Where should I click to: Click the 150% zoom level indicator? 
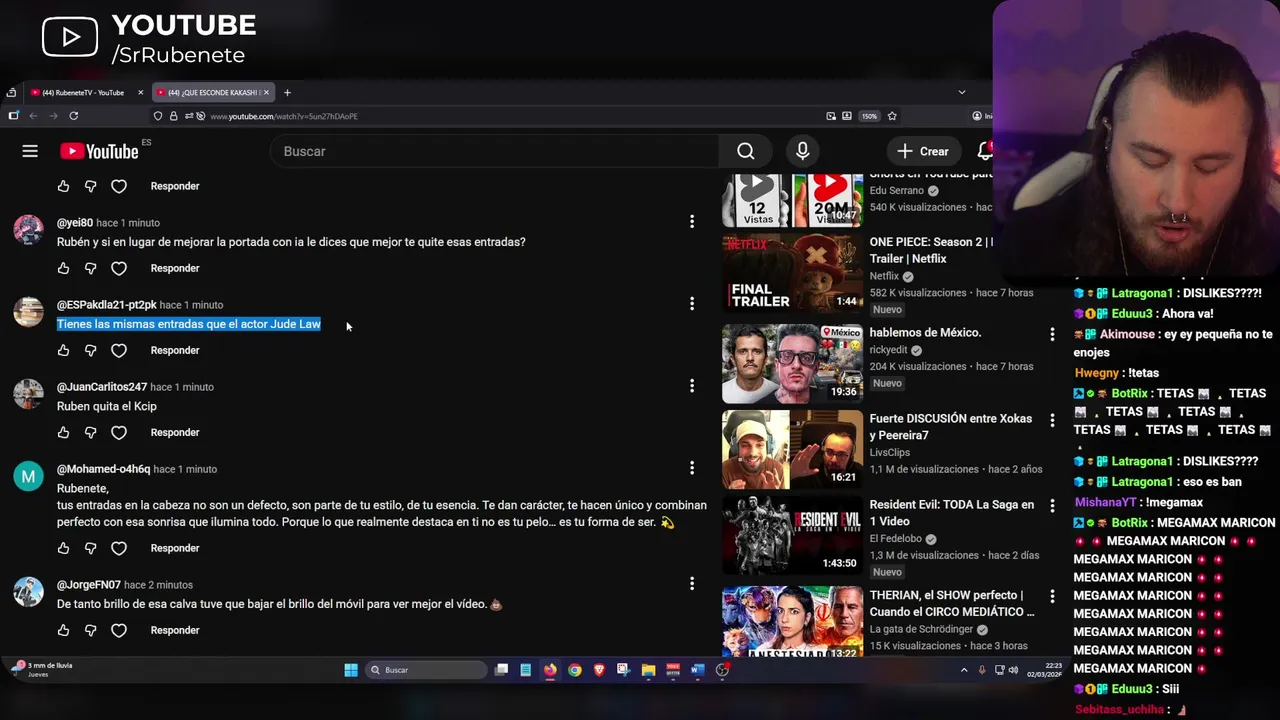869,116
